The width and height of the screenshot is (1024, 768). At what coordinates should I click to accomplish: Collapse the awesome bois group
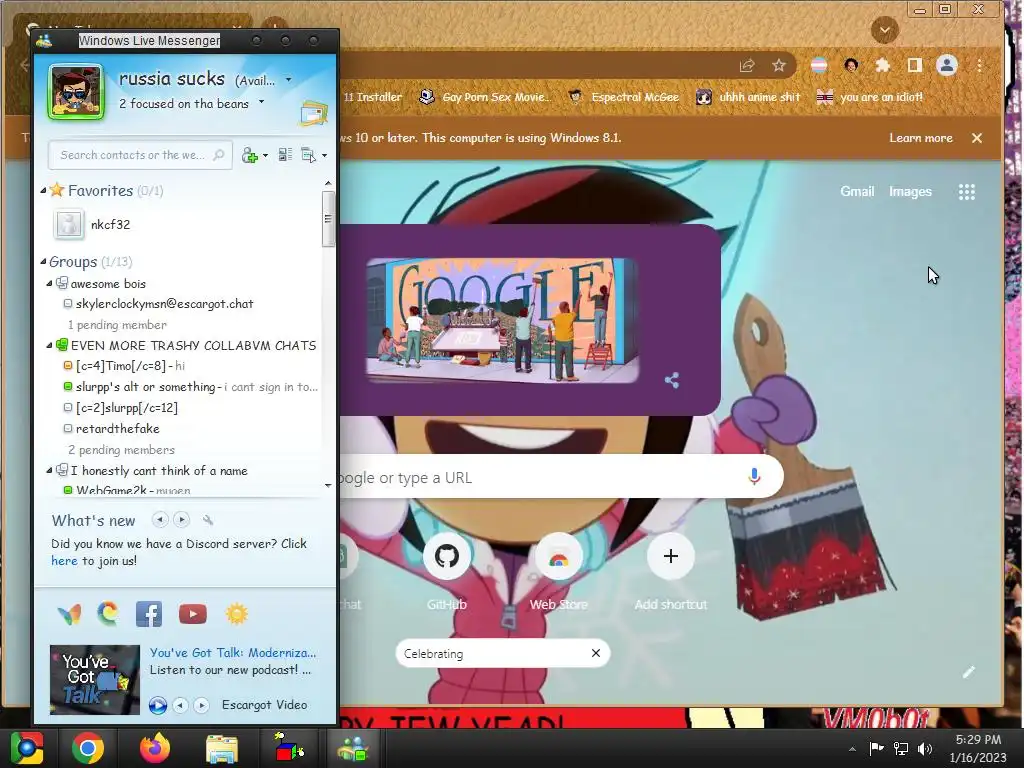pyautogui.click(x=49, y=283)
